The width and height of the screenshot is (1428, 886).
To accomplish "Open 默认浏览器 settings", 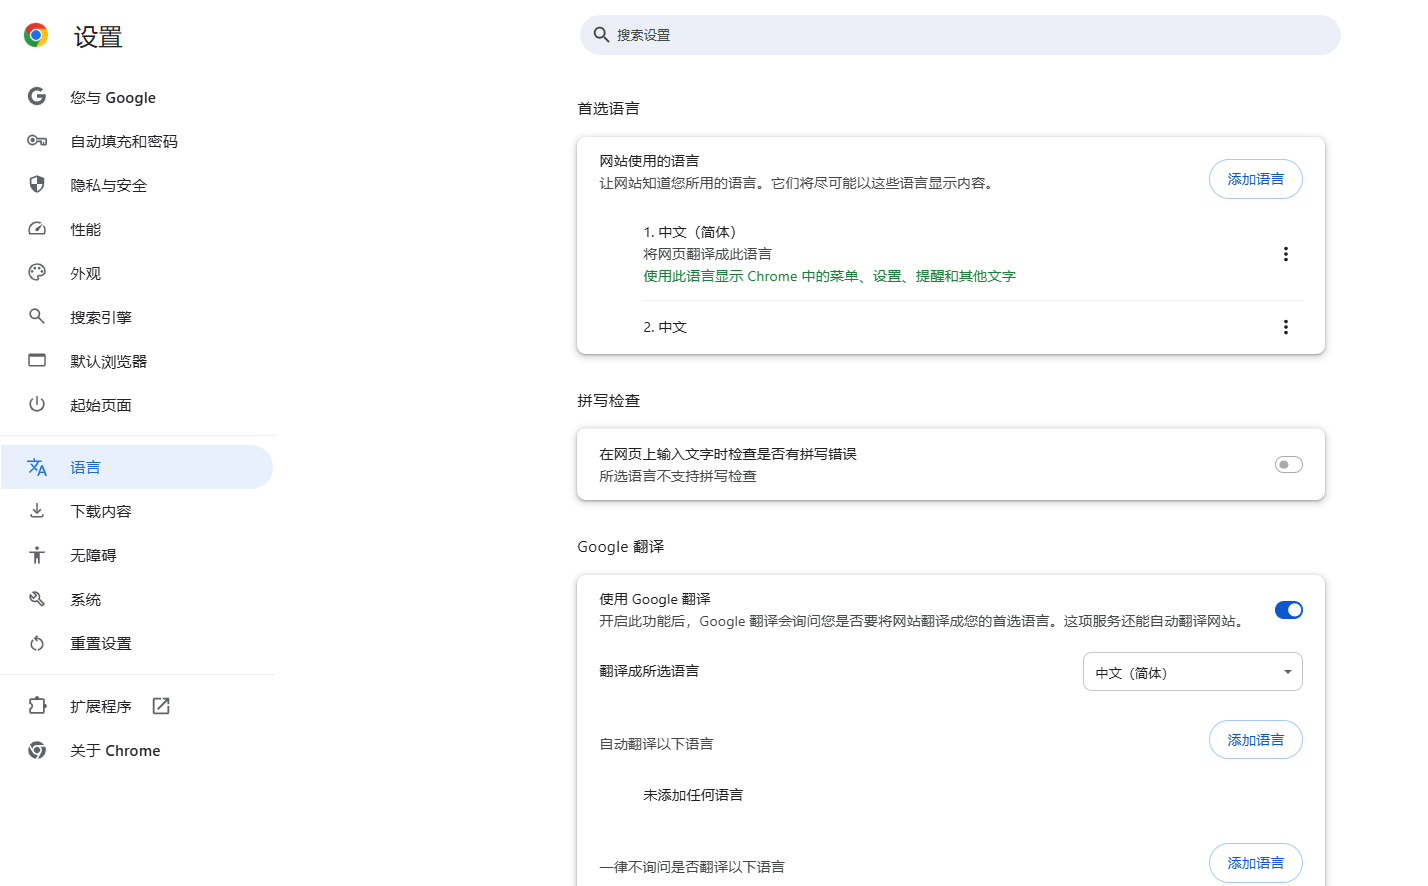I will pos(137,361).
